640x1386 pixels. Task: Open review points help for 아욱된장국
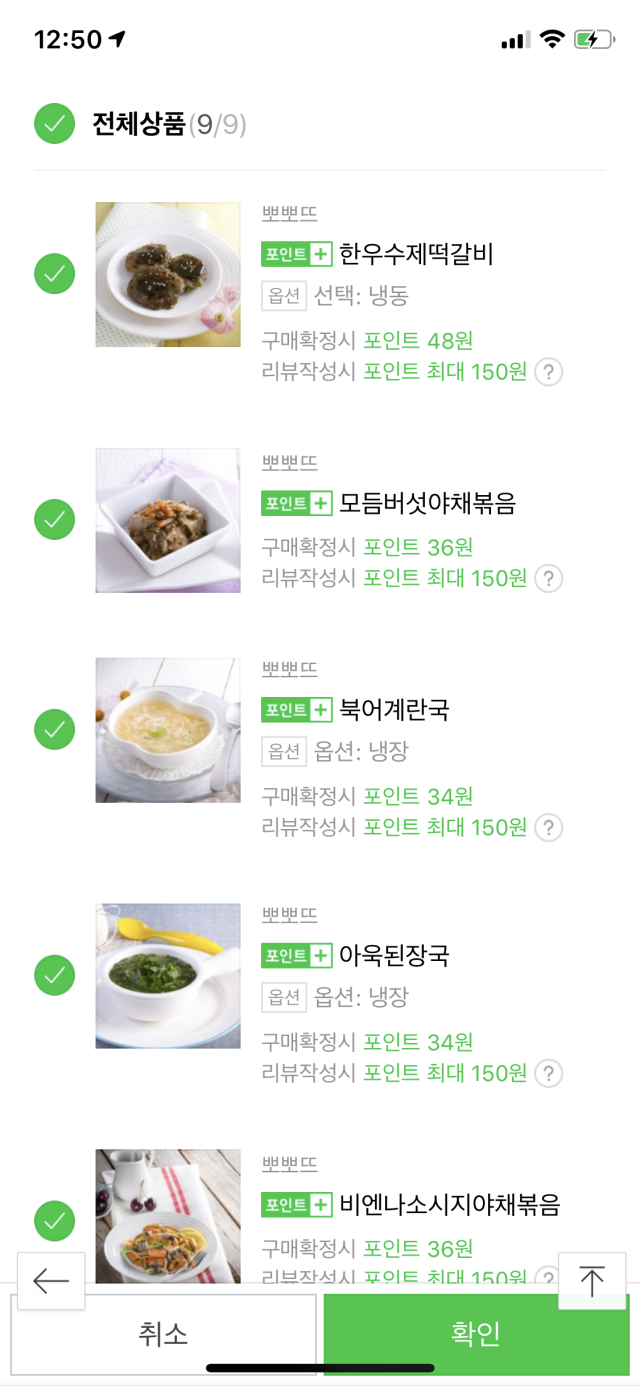[548, 1074]
